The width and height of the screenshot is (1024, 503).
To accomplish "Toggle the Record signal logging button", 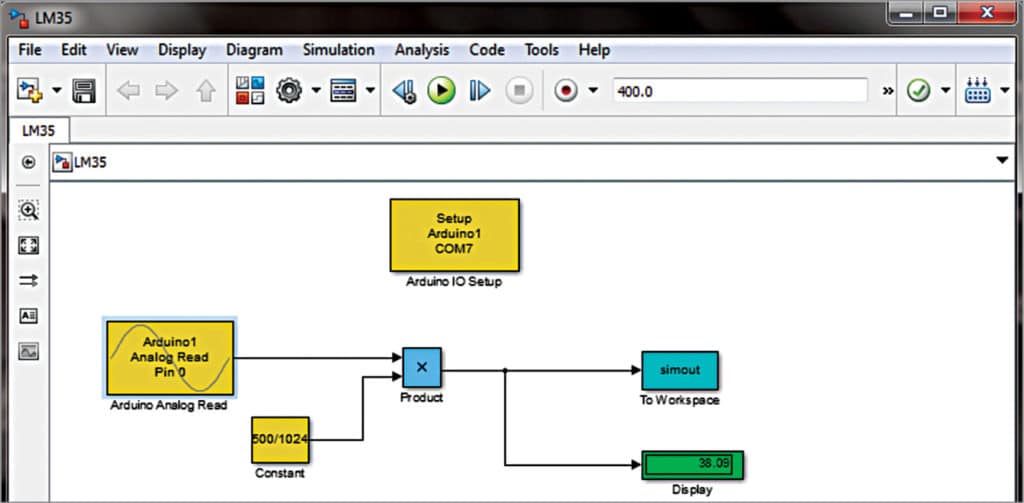I will [x=566, y=91].
